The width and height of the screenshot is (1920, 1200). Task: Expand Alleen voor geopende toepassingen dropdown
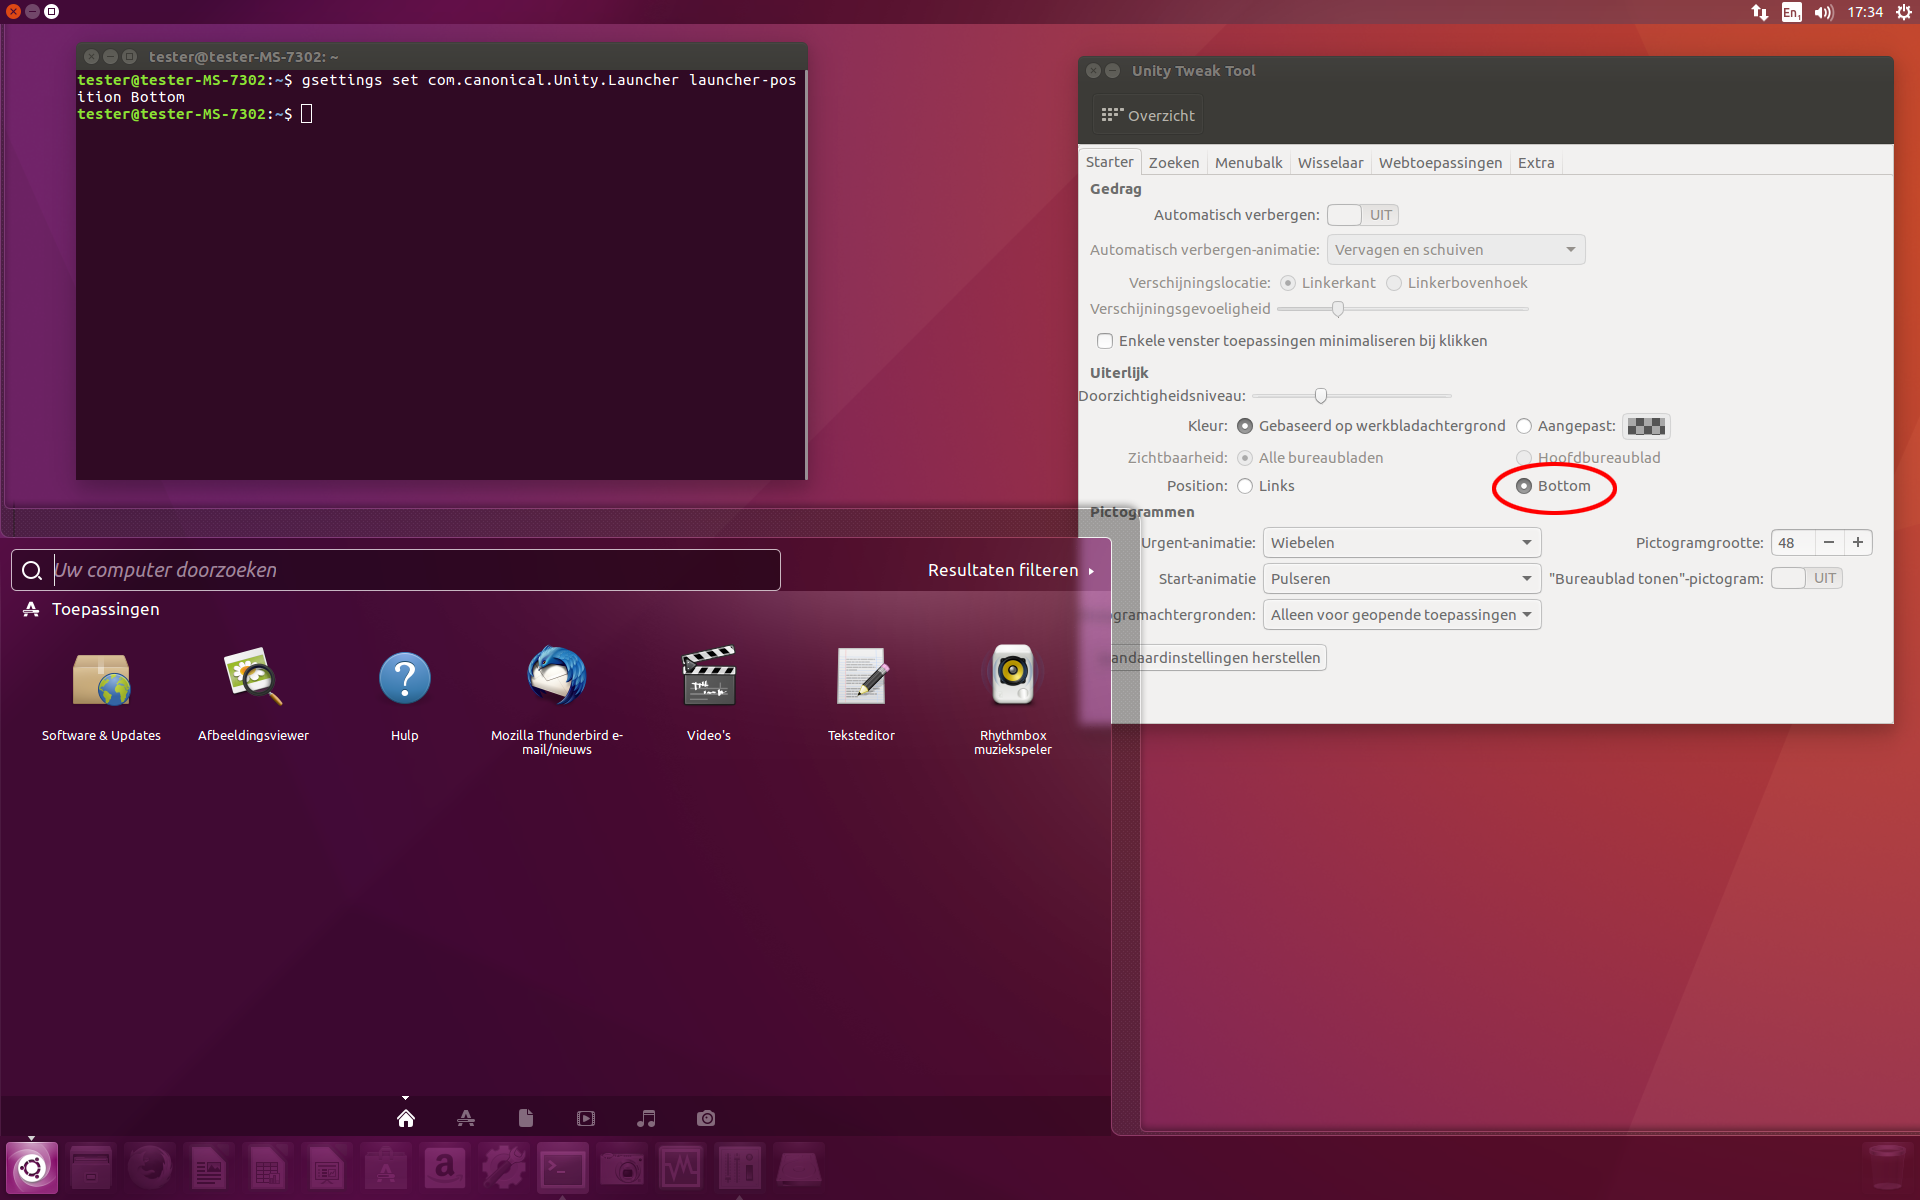tap(1401, 615)
